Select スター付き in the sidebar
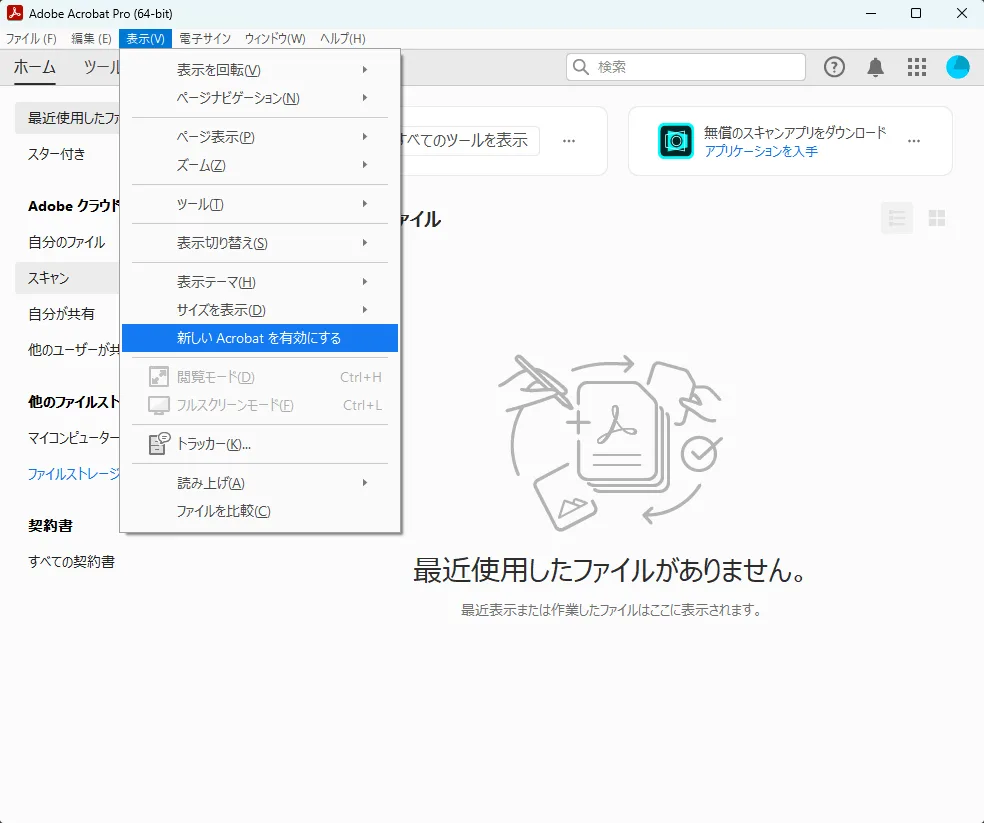Viewport: 984px width, 823px height. pos(56,154)
